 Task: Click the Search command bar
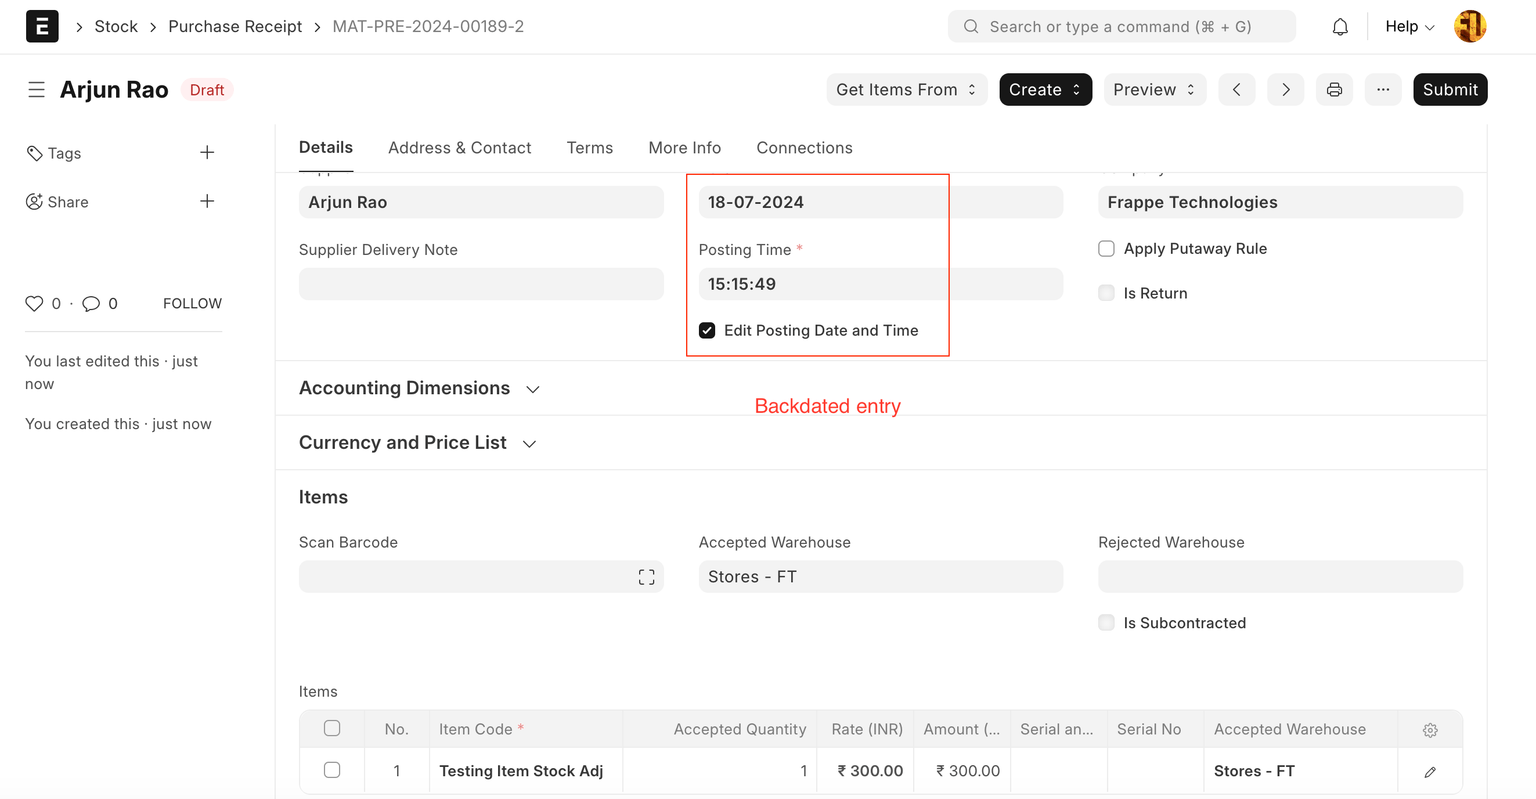pos(1120,26)
